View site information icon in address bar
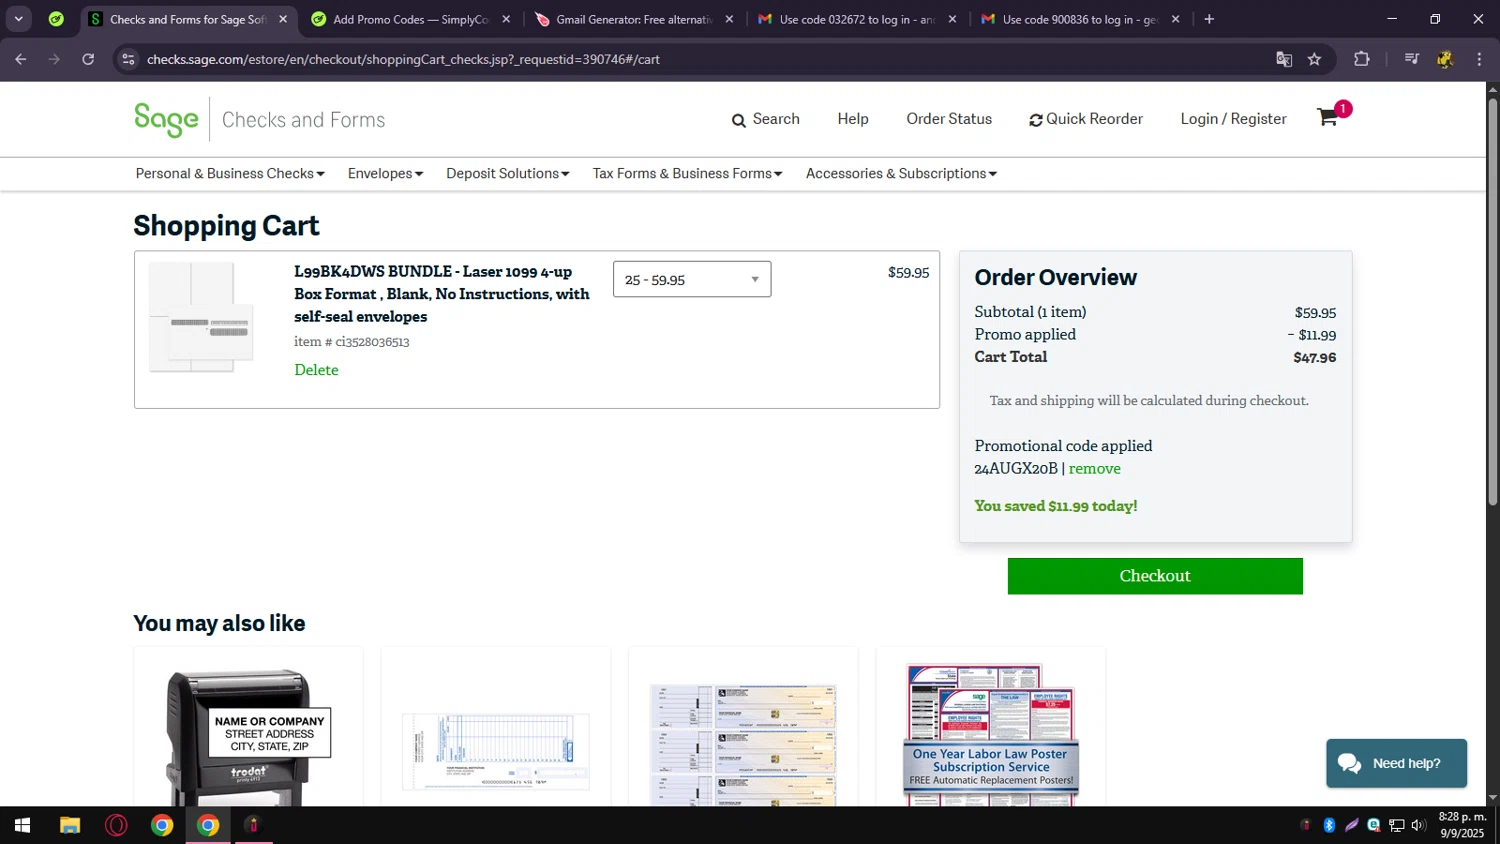Image resolution: width=1500 pixels, height=844 pixels. point(128,59)
